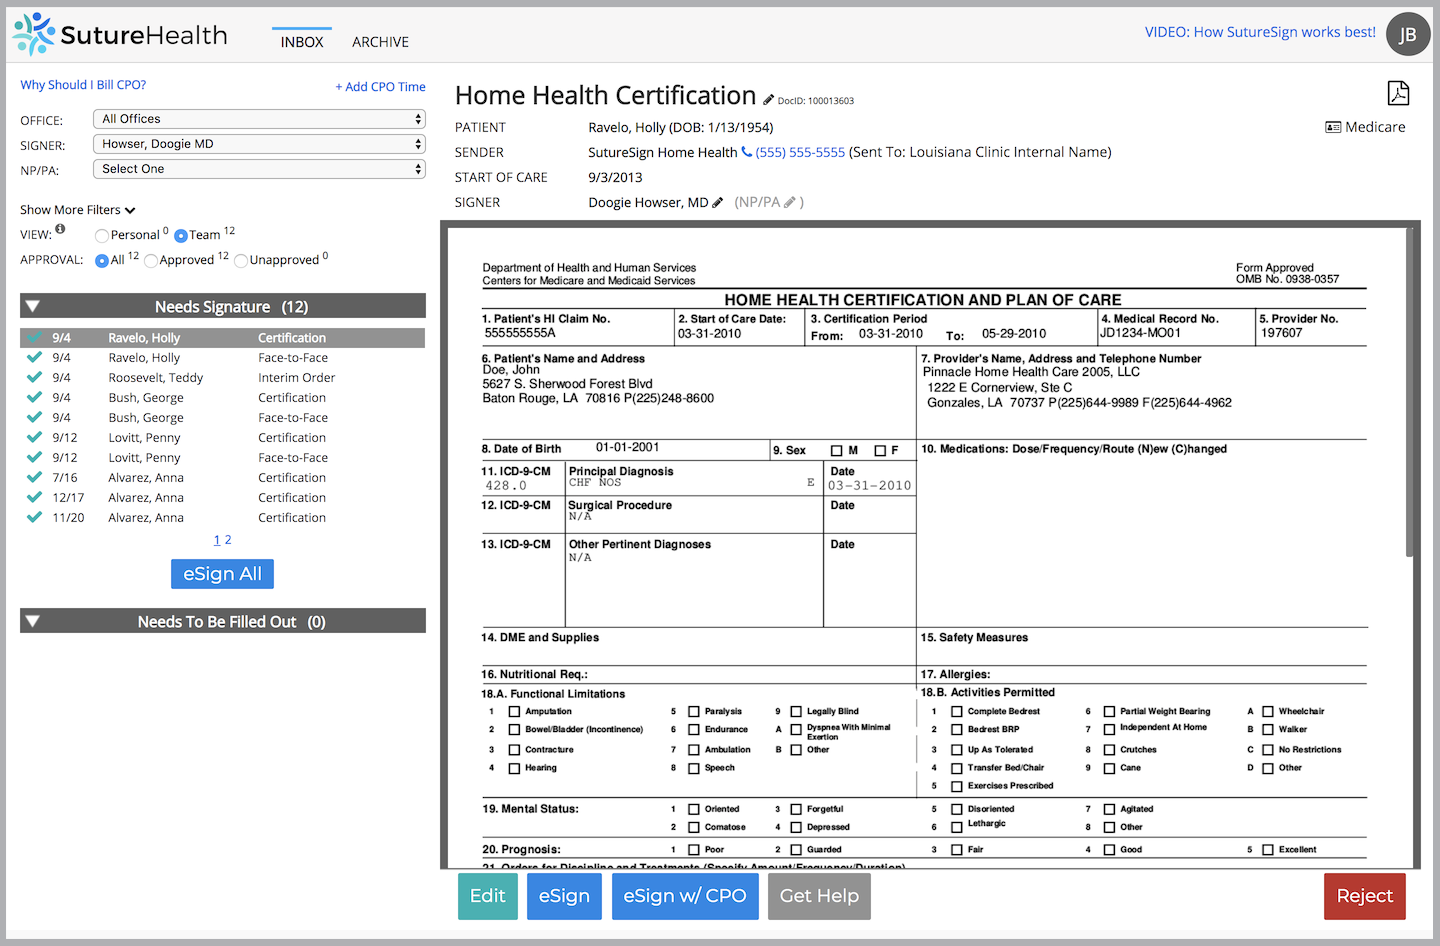Select the Personal view radio button
This screenshot has width=1440, height=946.
(101, 234)
